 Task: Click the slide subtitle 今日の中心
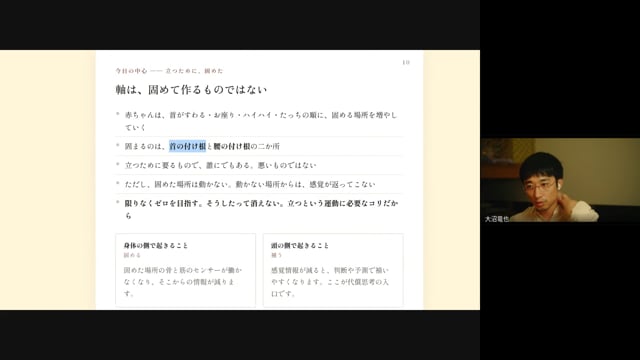131,71
